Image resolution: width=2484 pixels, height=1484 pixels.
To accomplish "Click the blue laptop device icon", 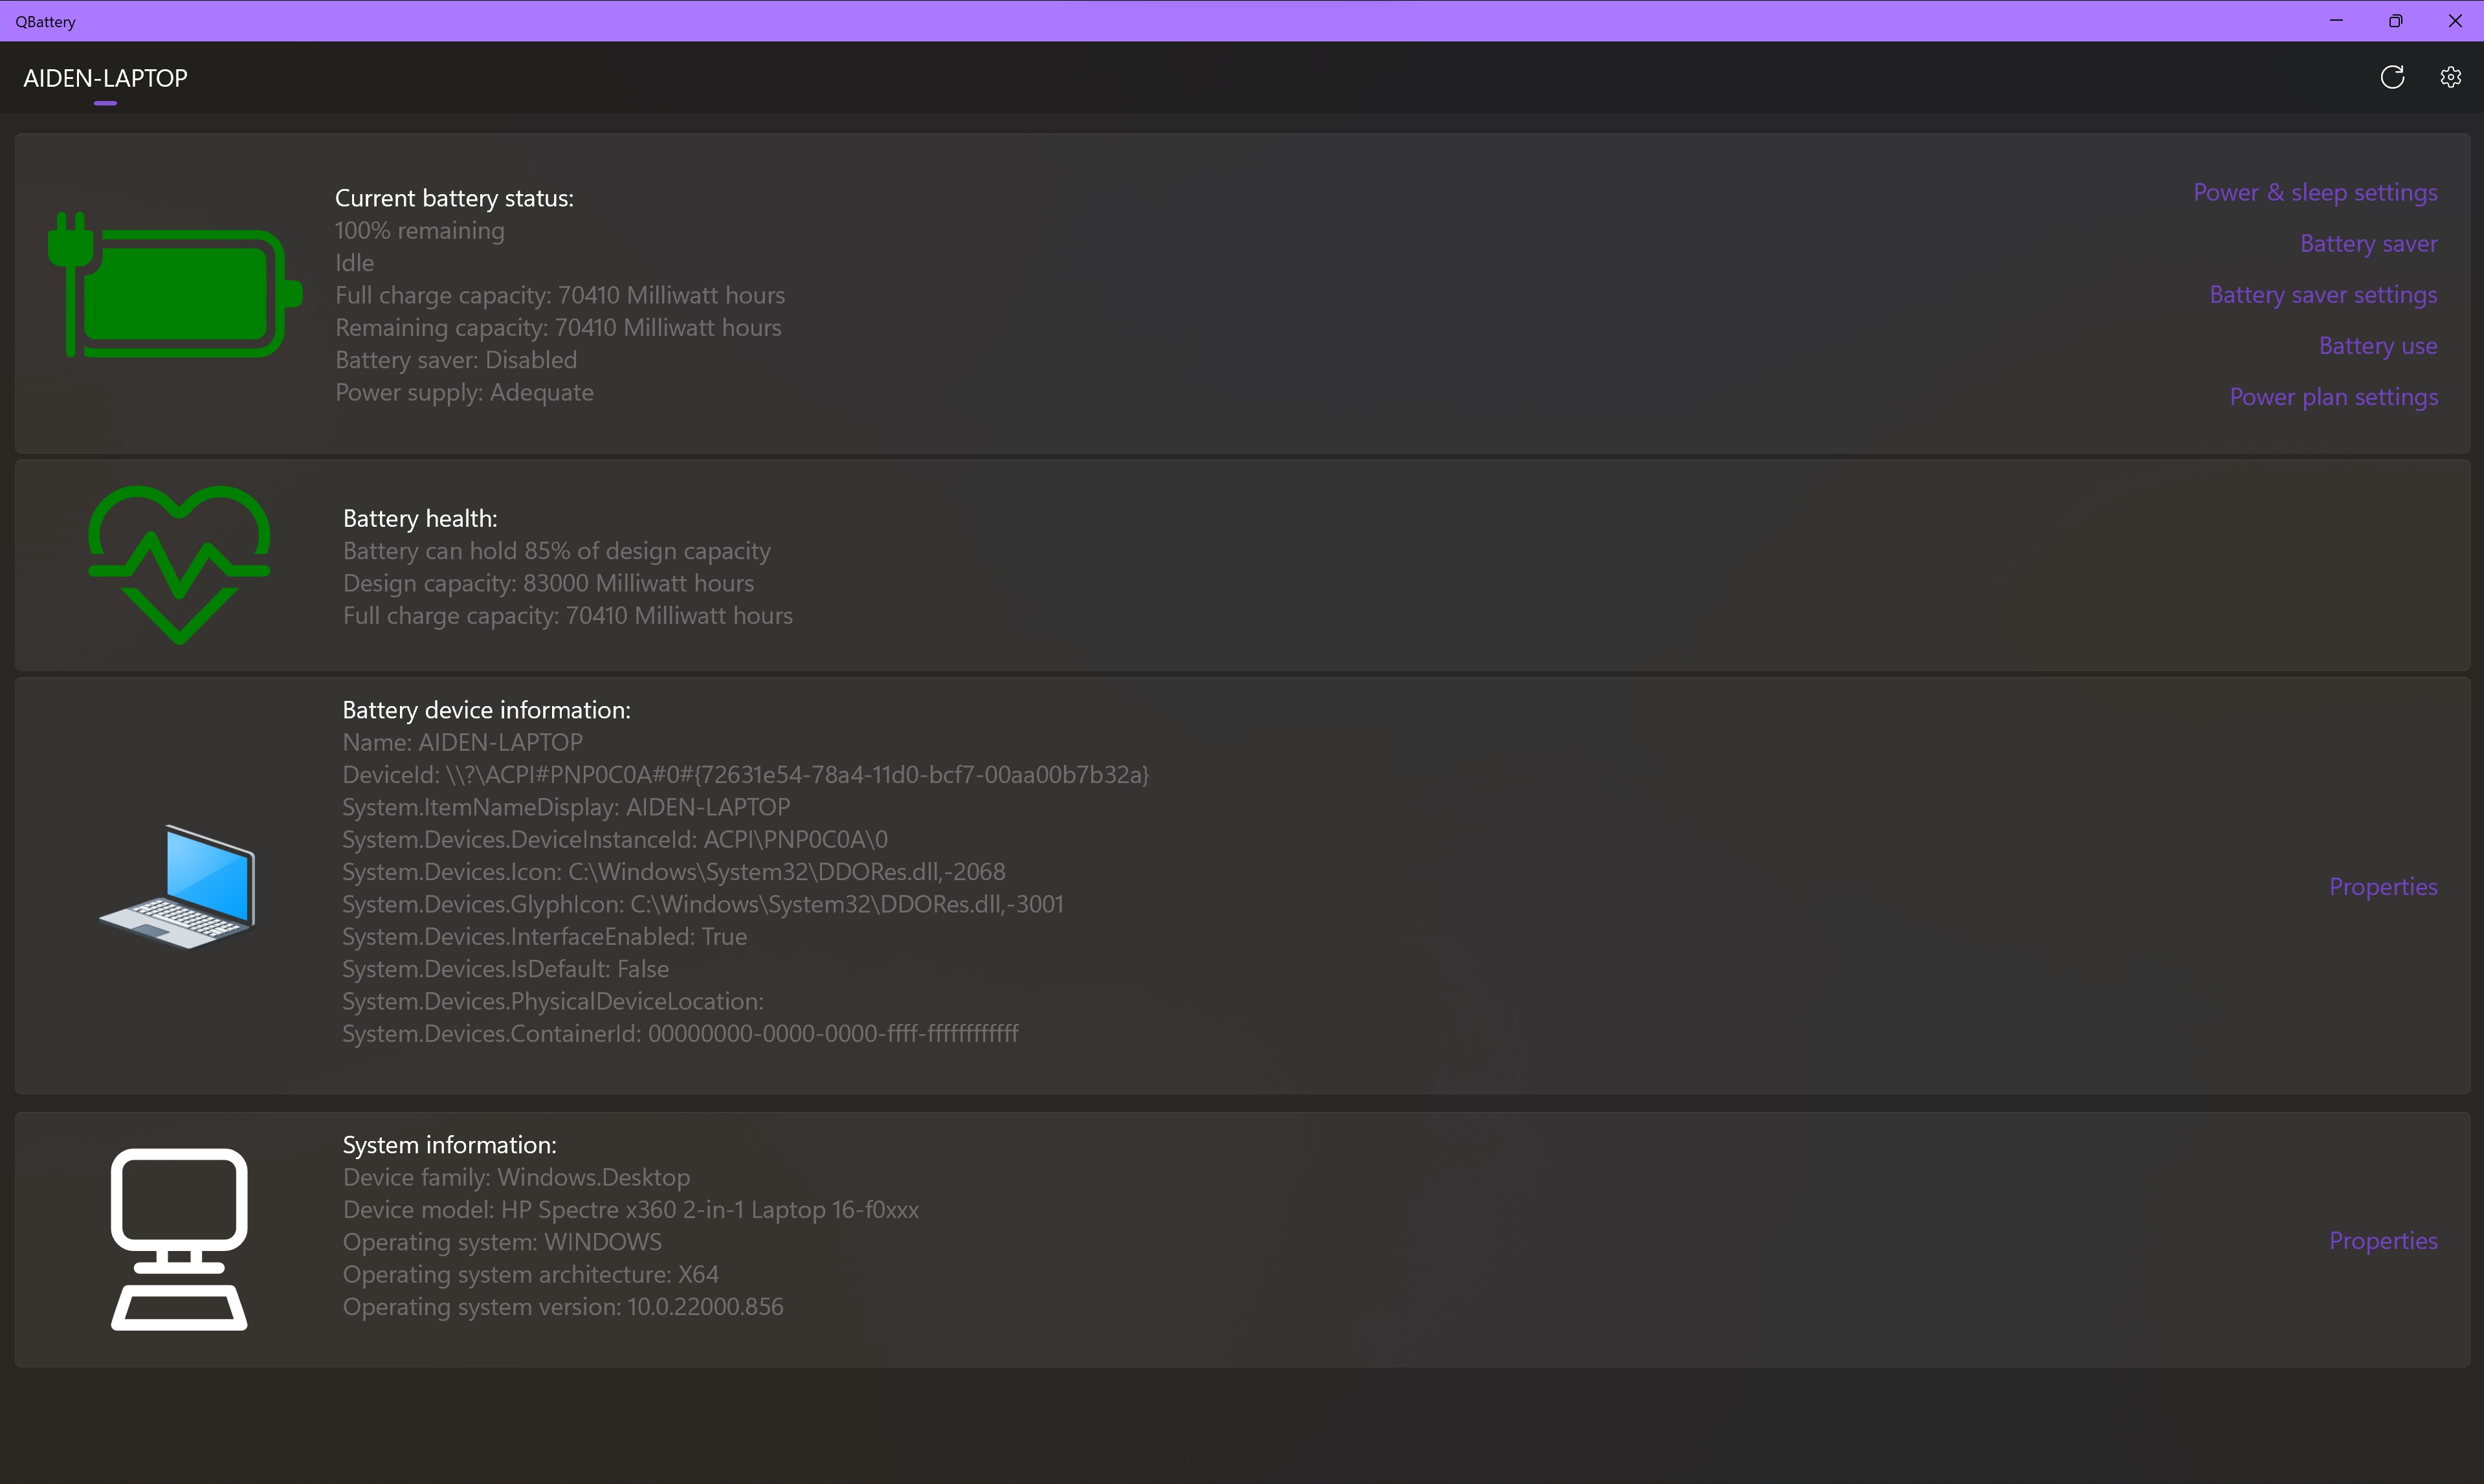I will tap(178, 886).
